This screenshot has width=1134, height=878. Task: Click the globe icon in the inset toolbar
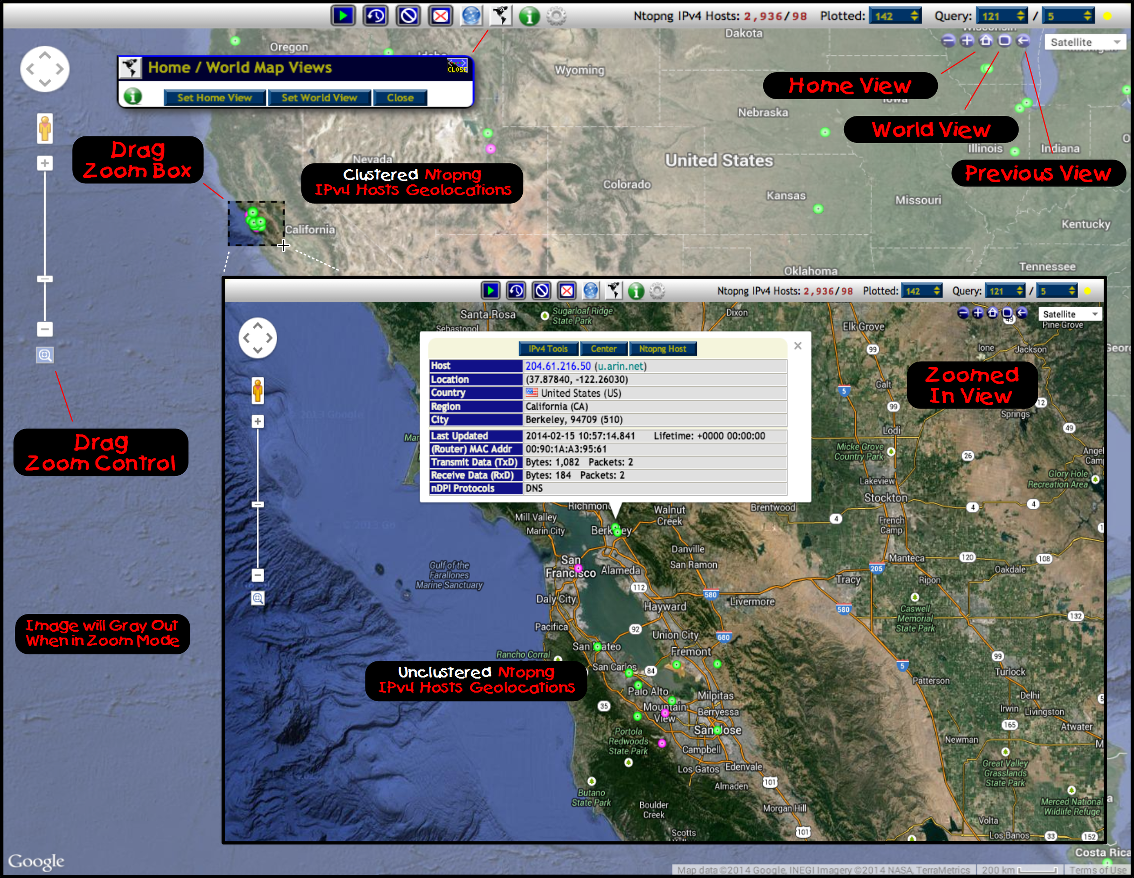(x=591, y=291)
